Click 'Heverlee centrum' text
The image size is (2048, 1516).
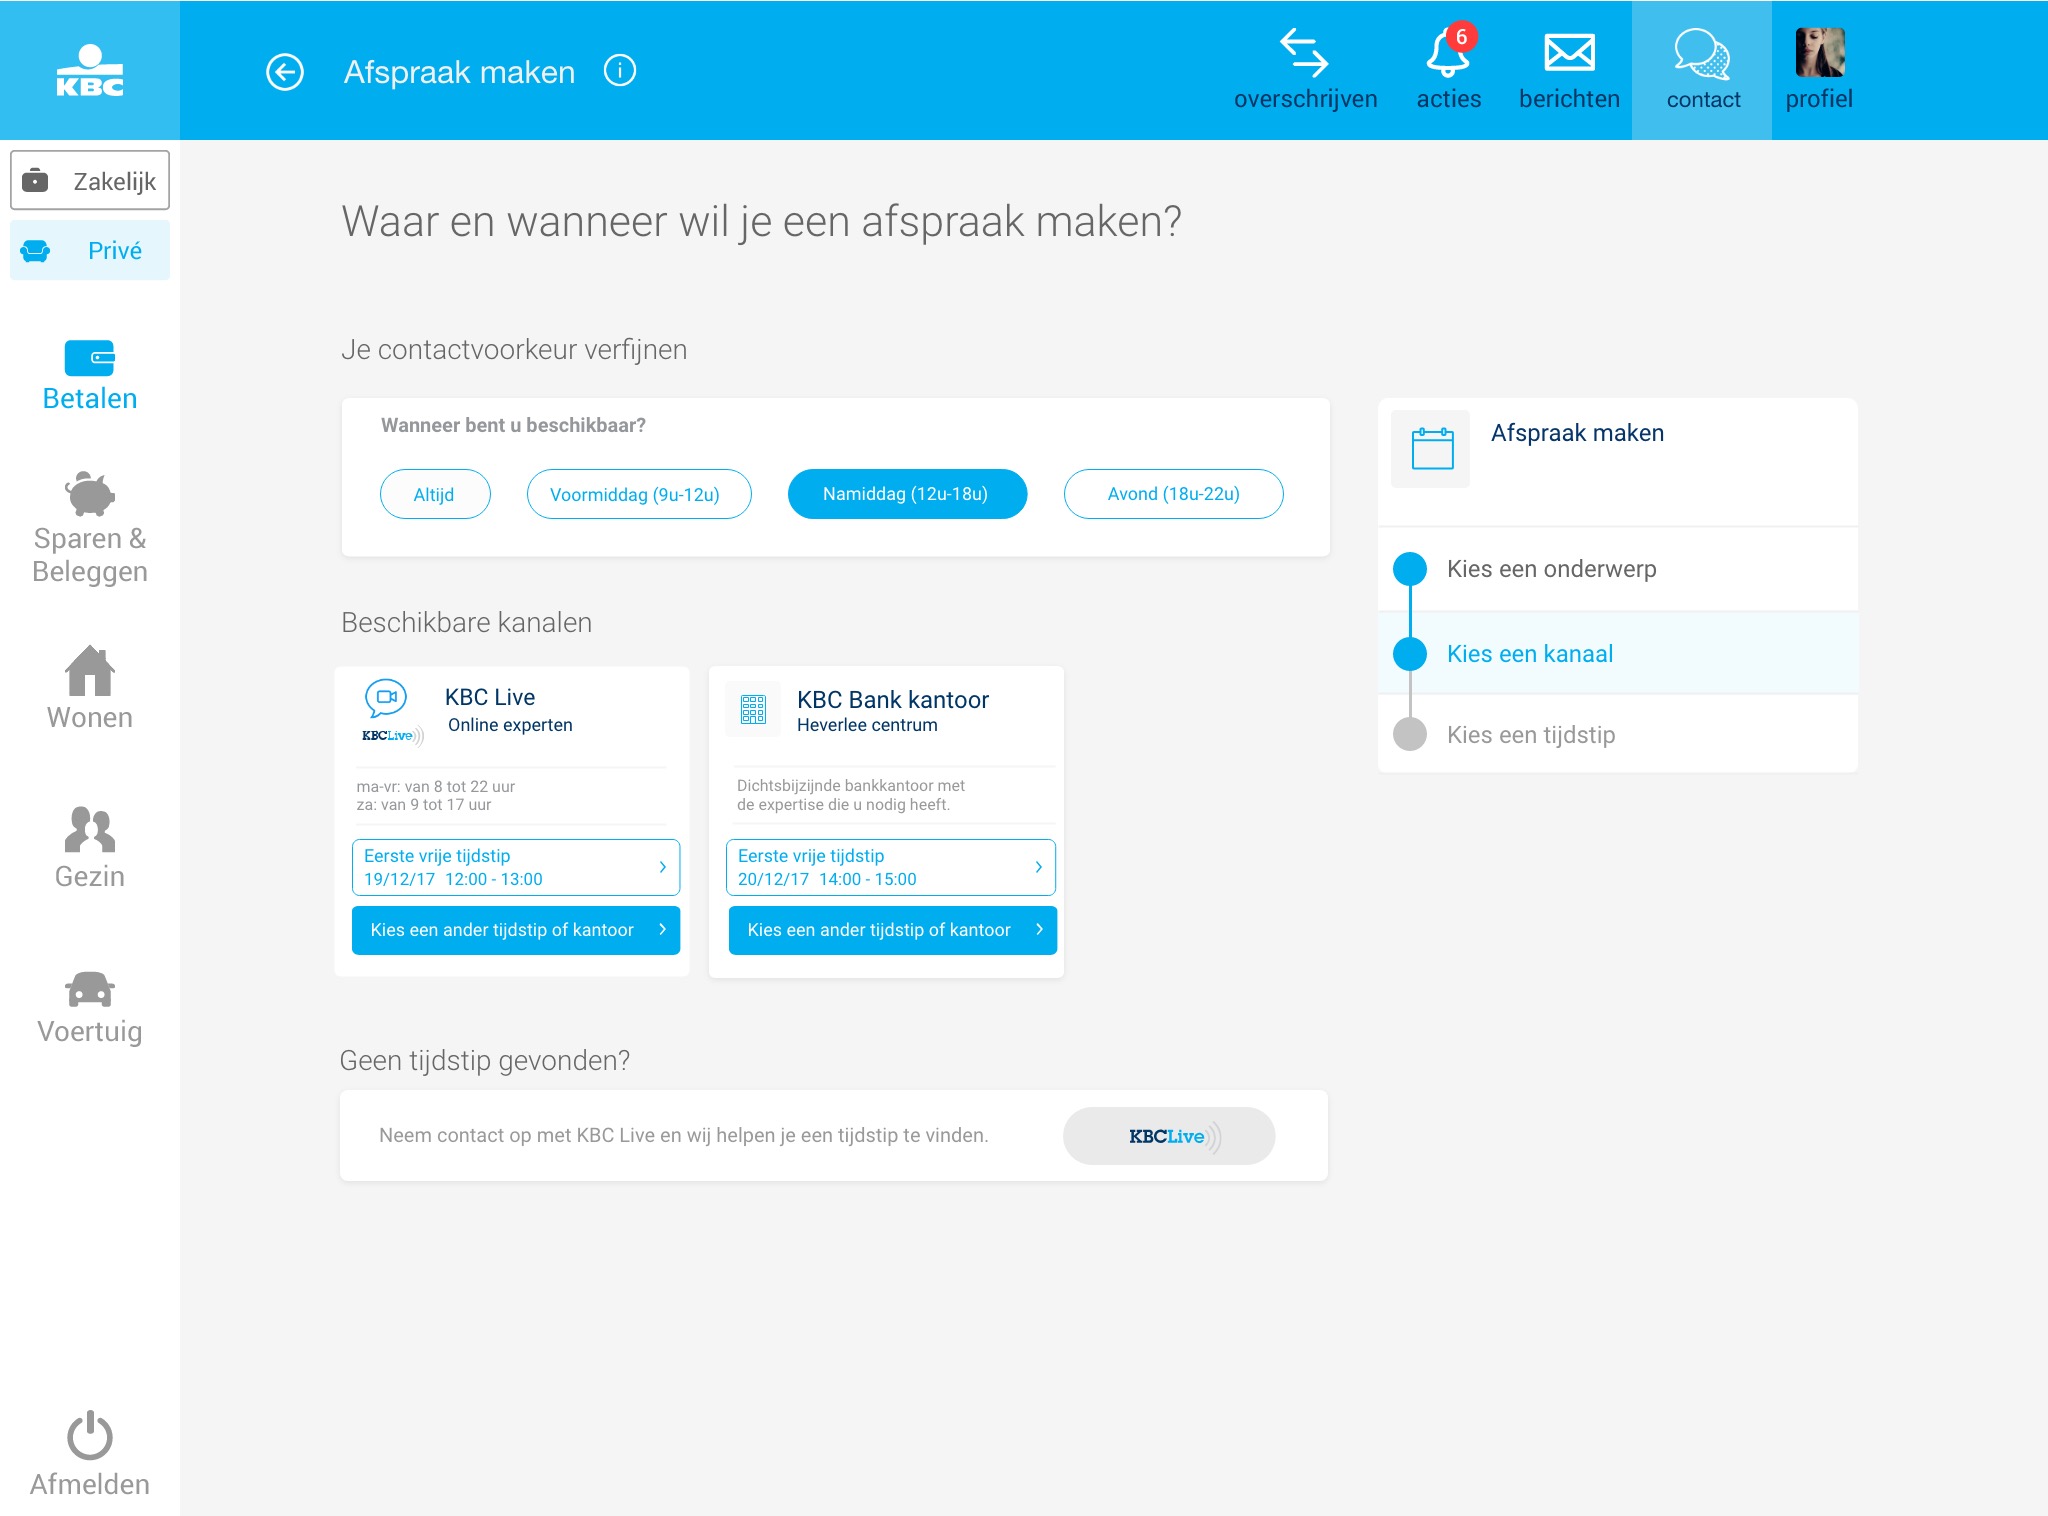click(x=867, y=725)
